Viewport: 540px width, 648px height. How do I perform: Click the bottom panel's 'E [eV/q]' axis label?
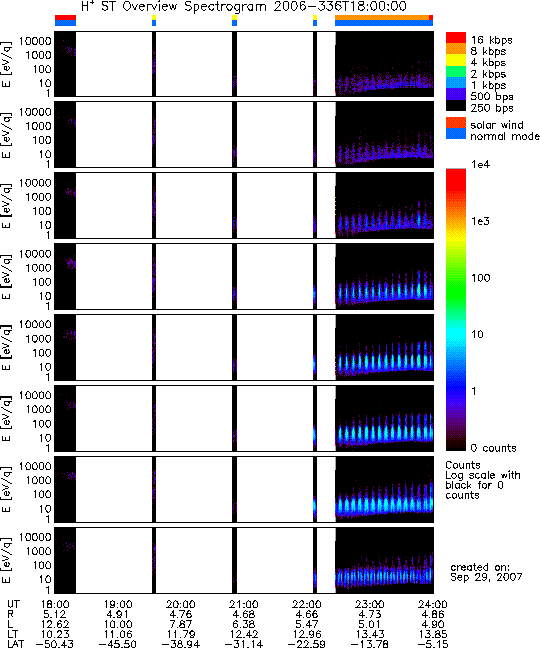[7, 560]
